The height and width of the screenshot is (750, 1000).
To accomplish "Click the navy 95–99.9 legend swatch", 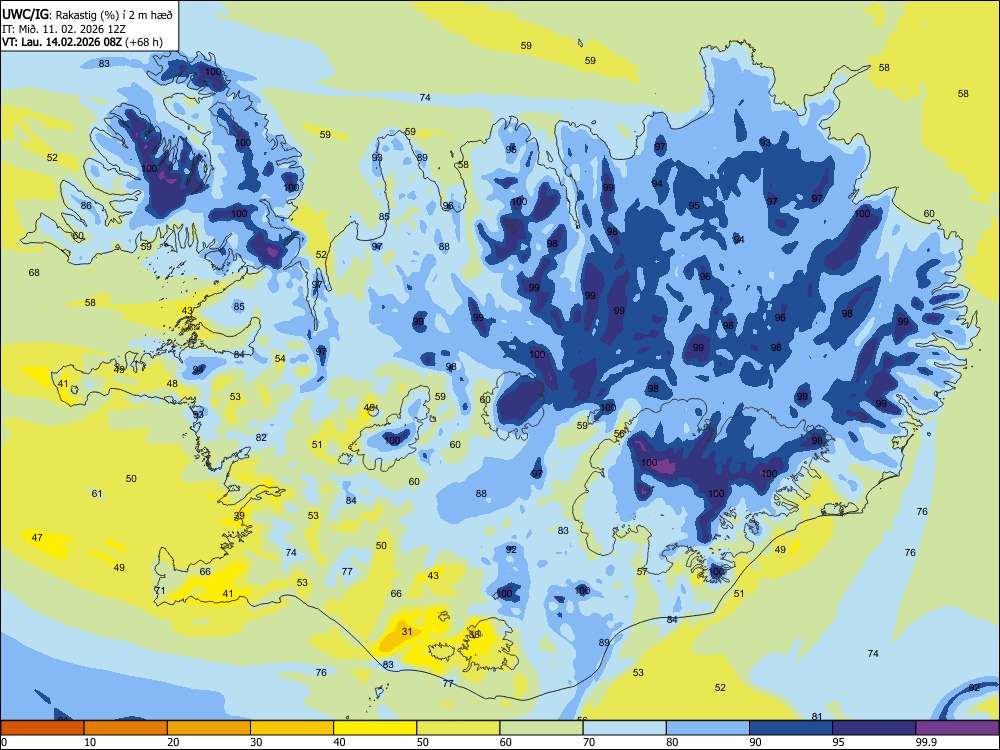I will tap(874, 728).
